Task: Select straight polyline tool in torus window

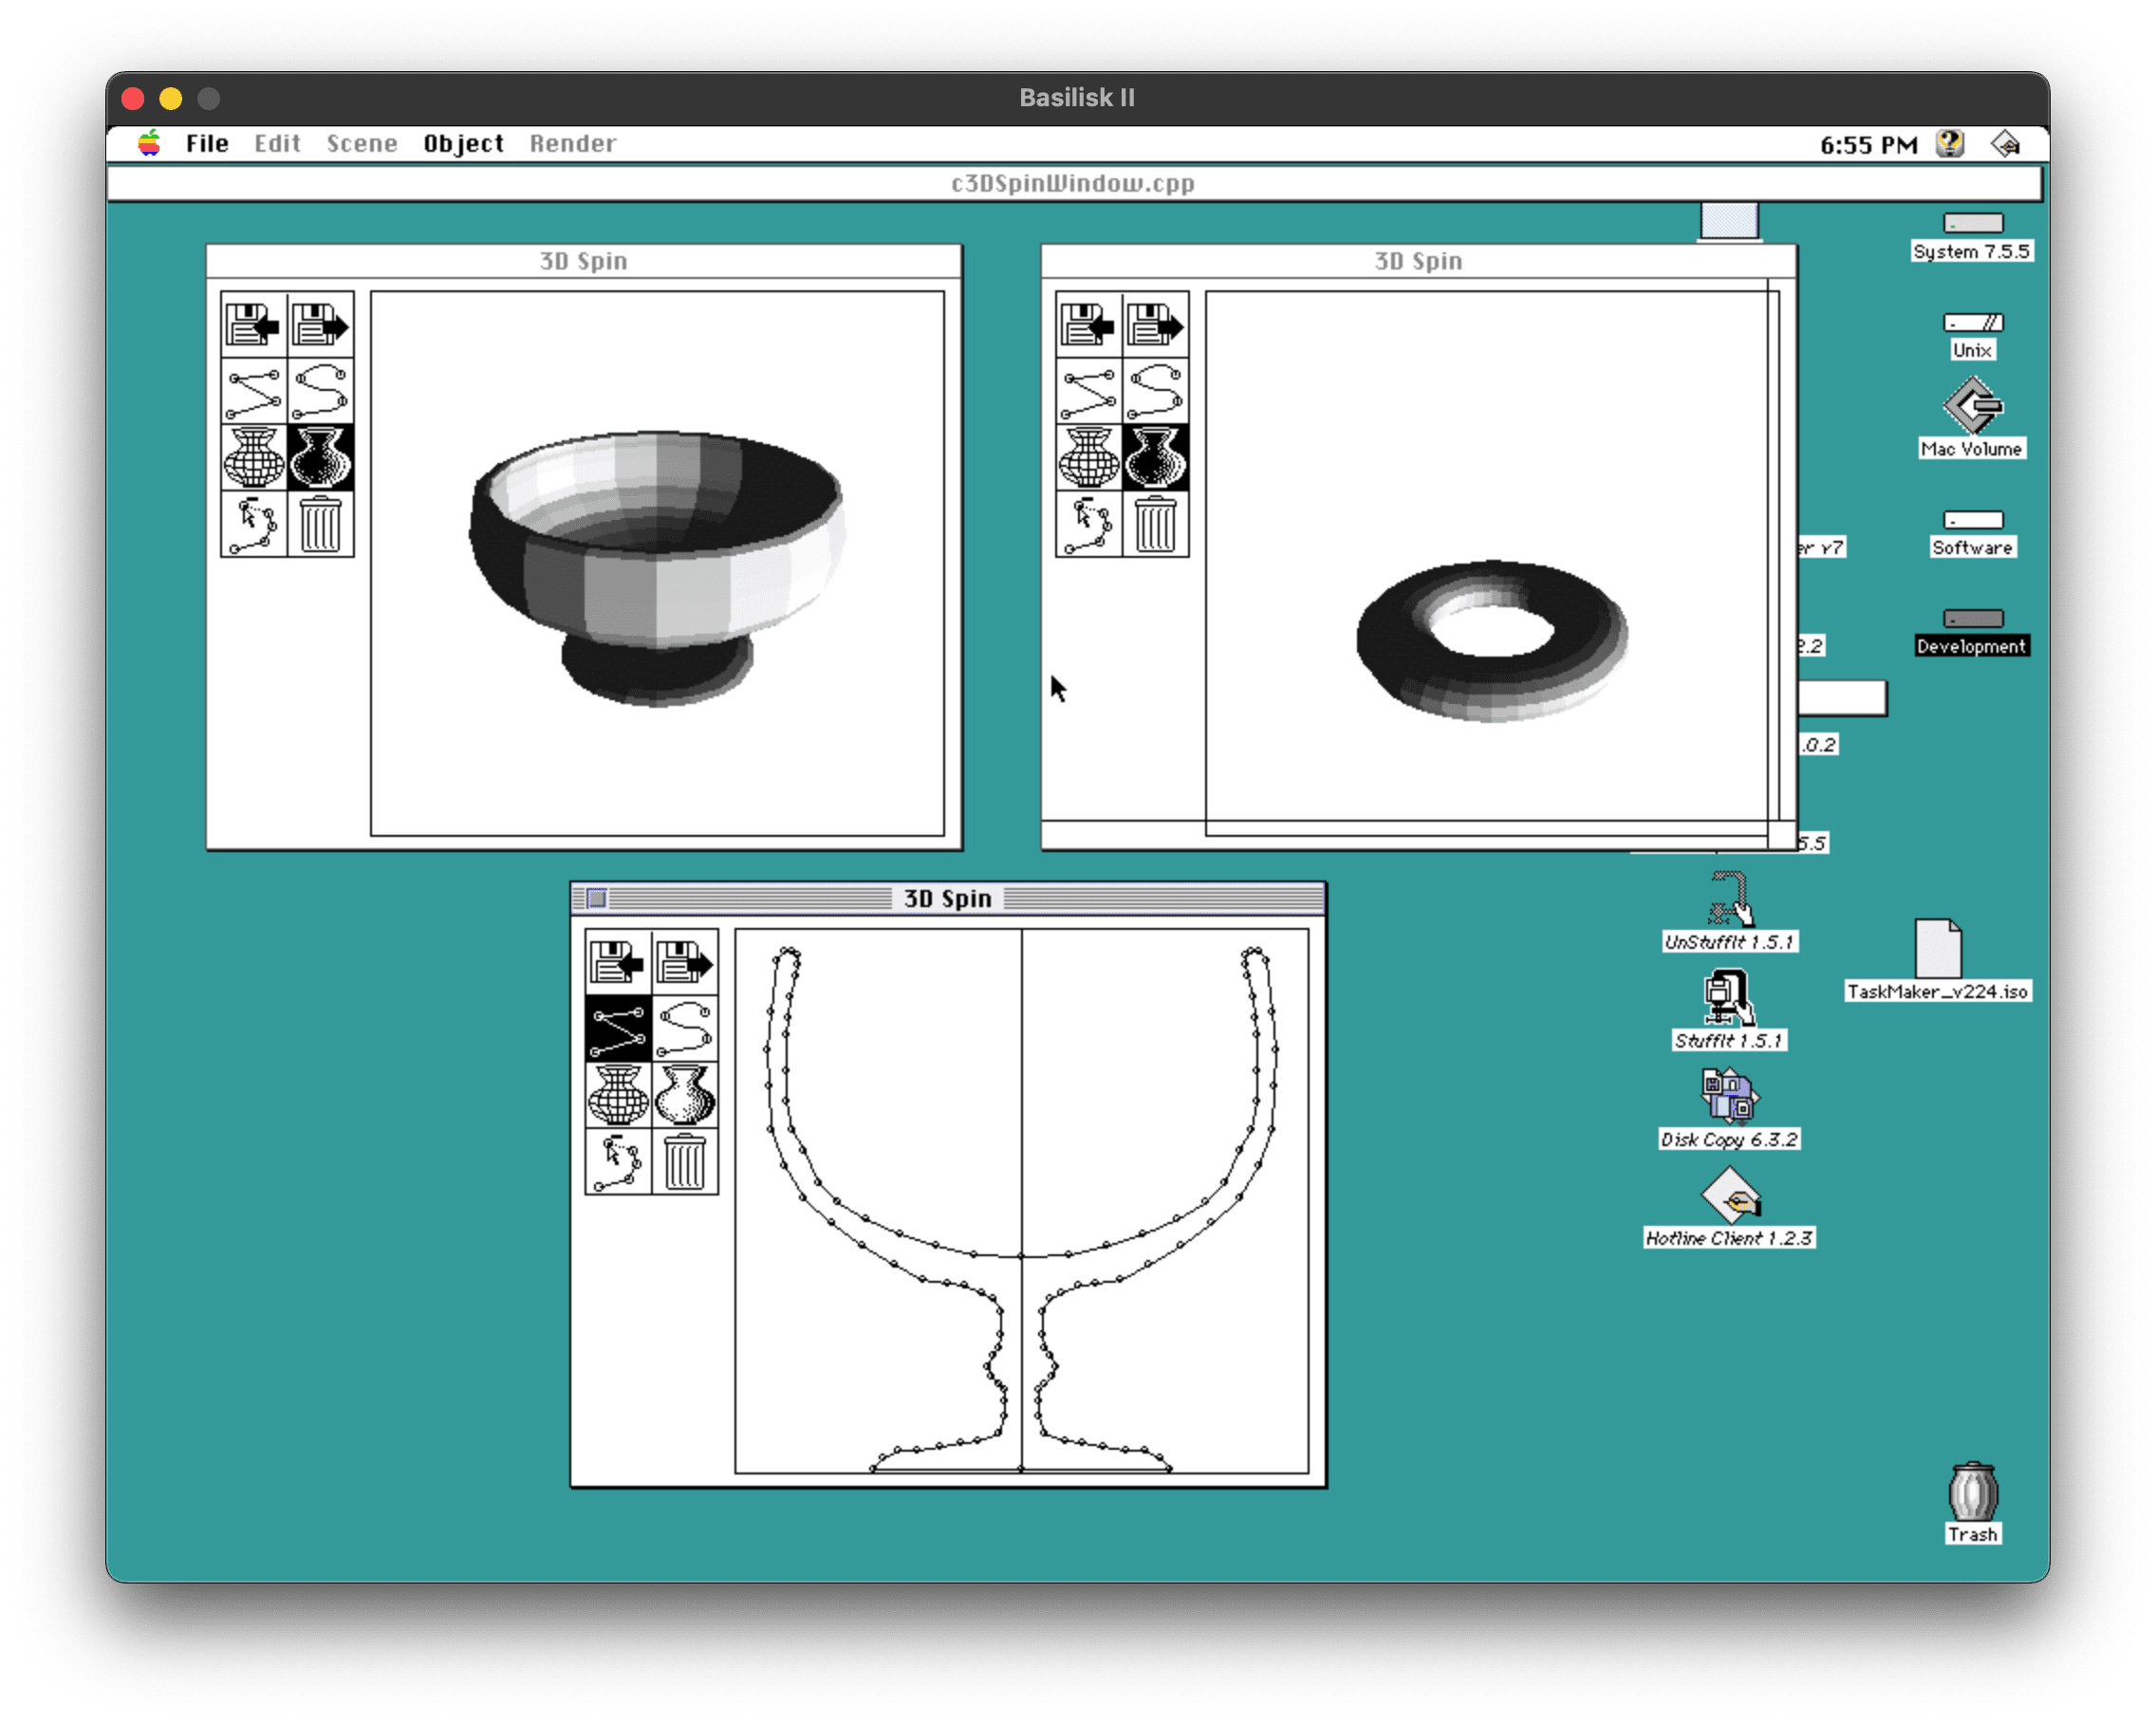Action: 1088,391
